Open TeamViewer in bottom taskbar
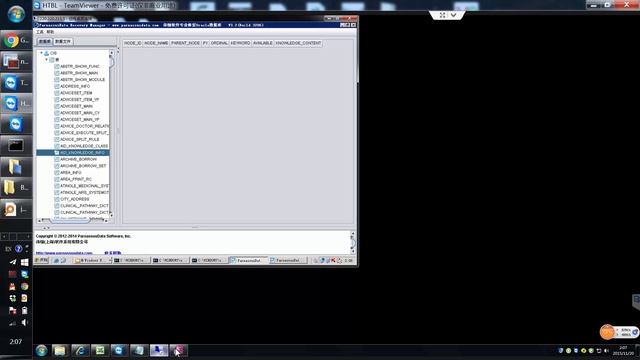Image resolution: width=640 pixels, height=360 pixels. 119,351
